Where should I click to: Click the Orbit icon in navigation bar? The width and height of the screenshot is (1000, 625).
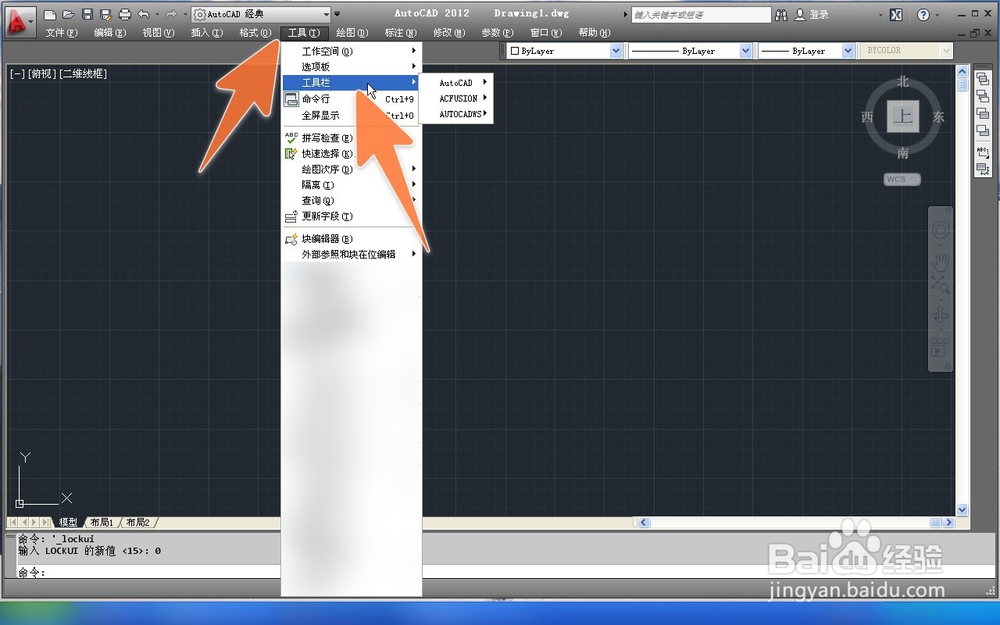tap(940, 315)
